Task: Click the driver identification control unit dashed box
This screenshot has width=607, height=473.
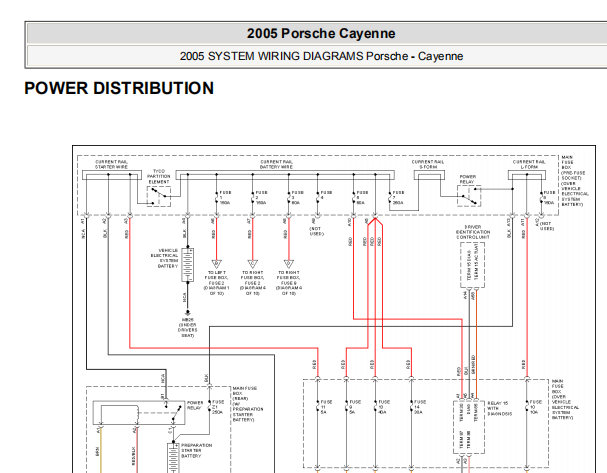Action: [472, 265]
